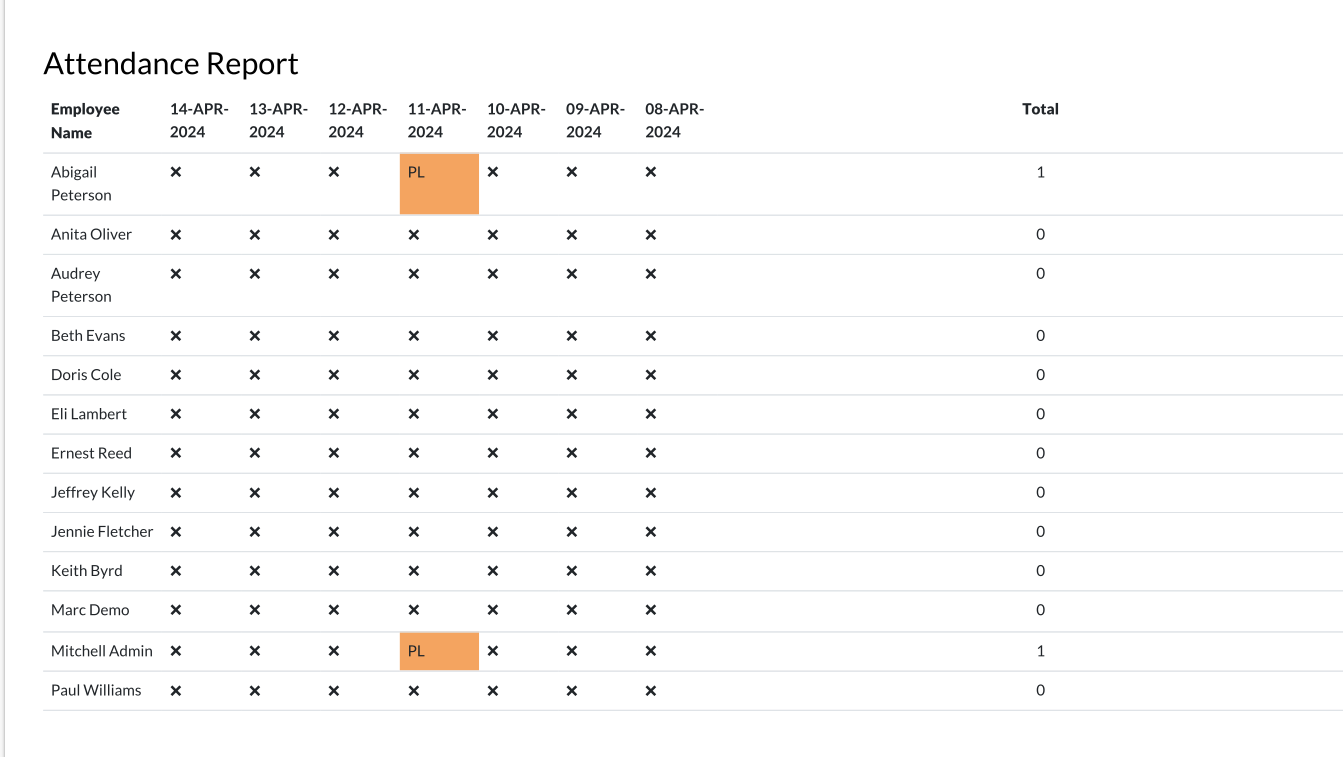Image resolution: width=1343 pixels, height=757 pixels.
Task: Select the Jennie Fletcher employee name
Action: click(x=102, y=532)
